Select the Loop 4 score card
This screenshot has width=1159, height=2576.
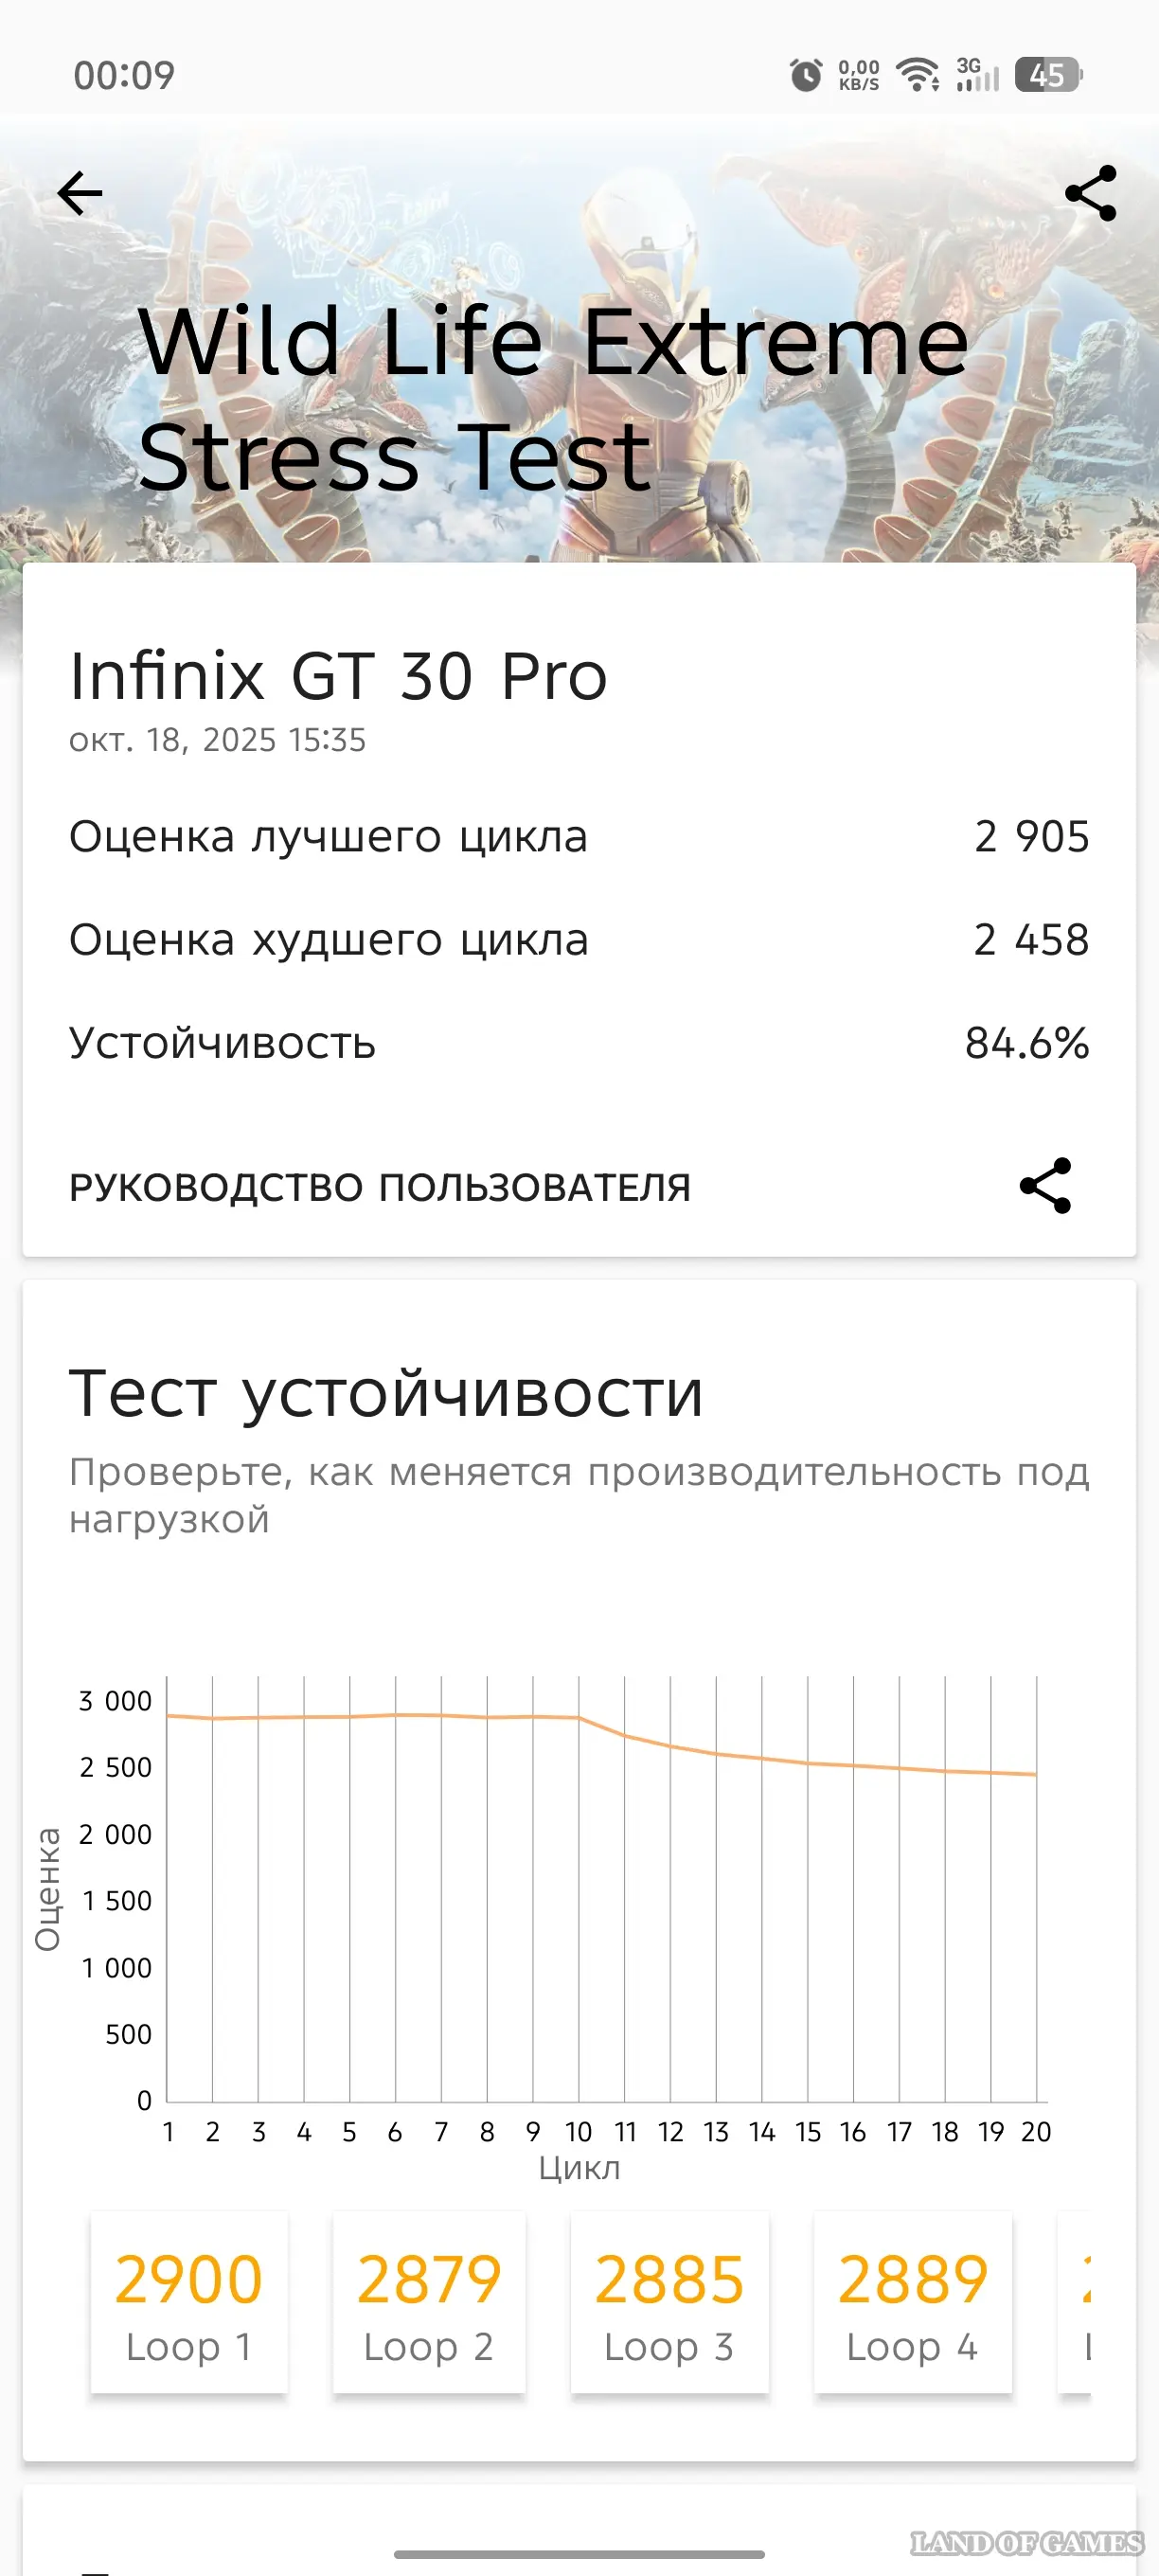point(912,2302)
